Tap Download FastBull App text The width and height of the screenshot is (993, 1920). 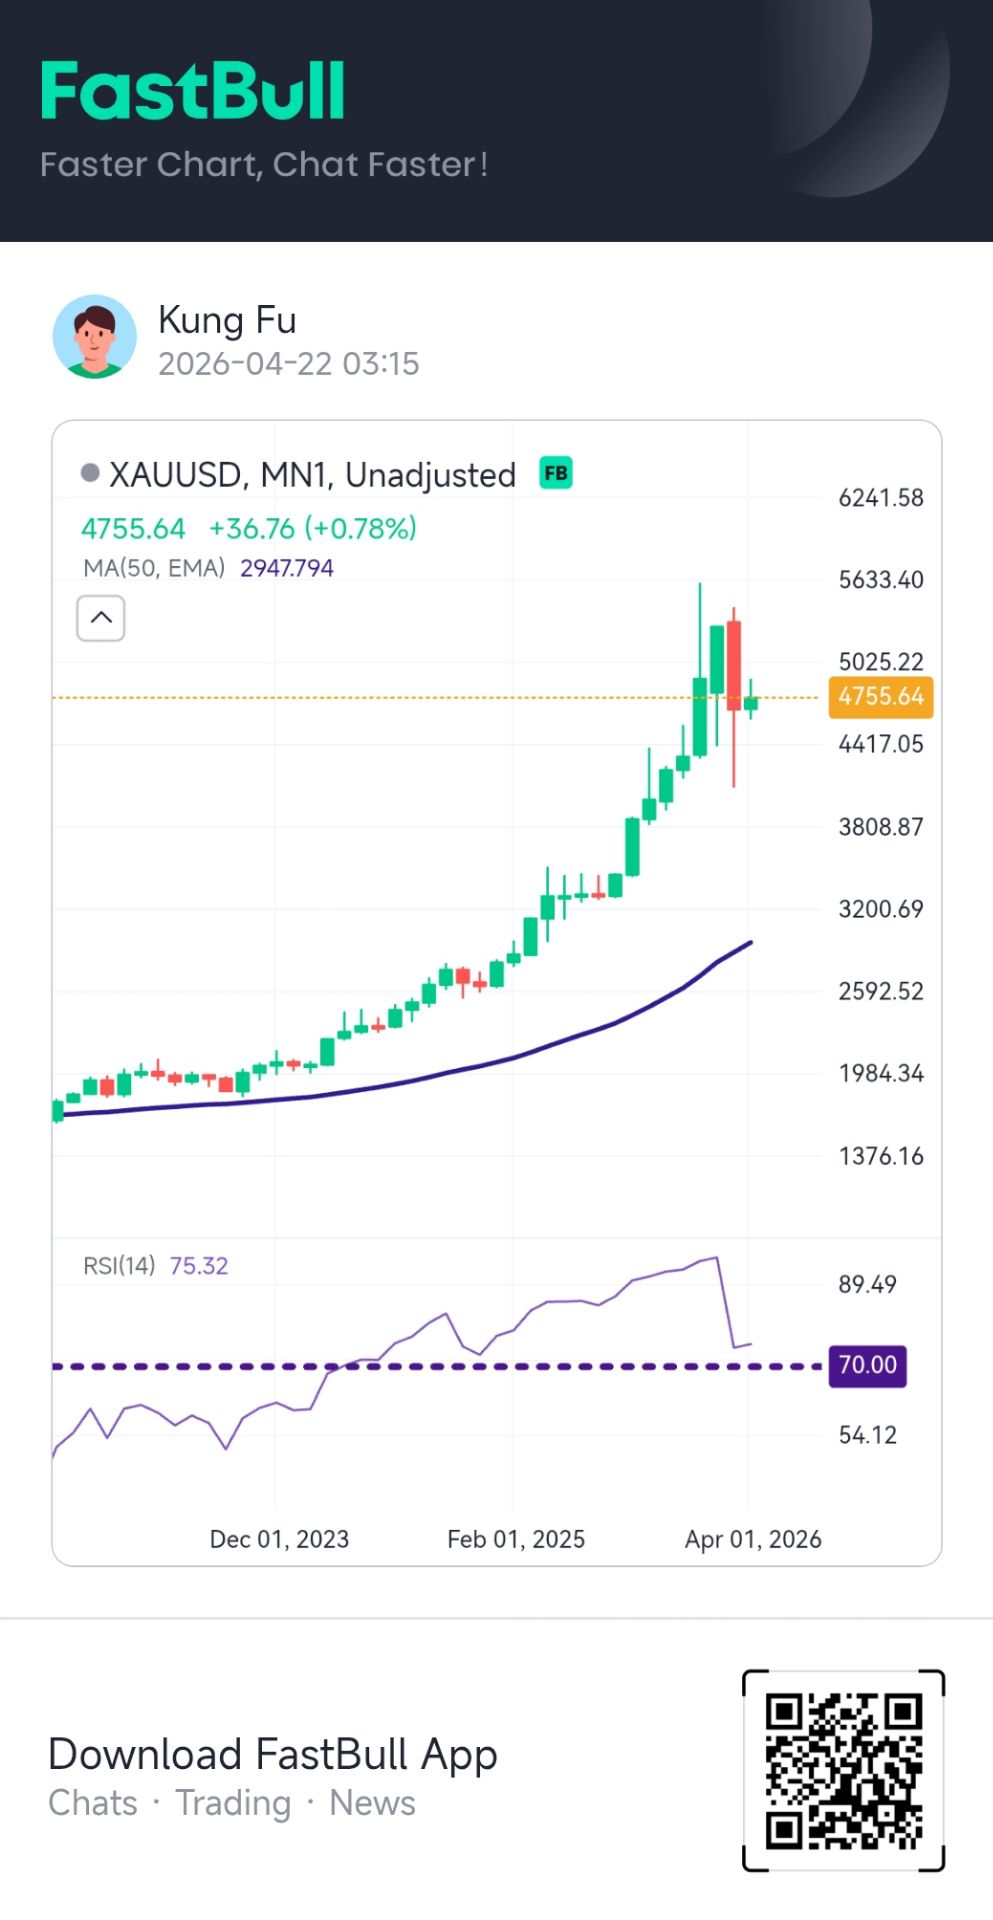coord(272,1754)
